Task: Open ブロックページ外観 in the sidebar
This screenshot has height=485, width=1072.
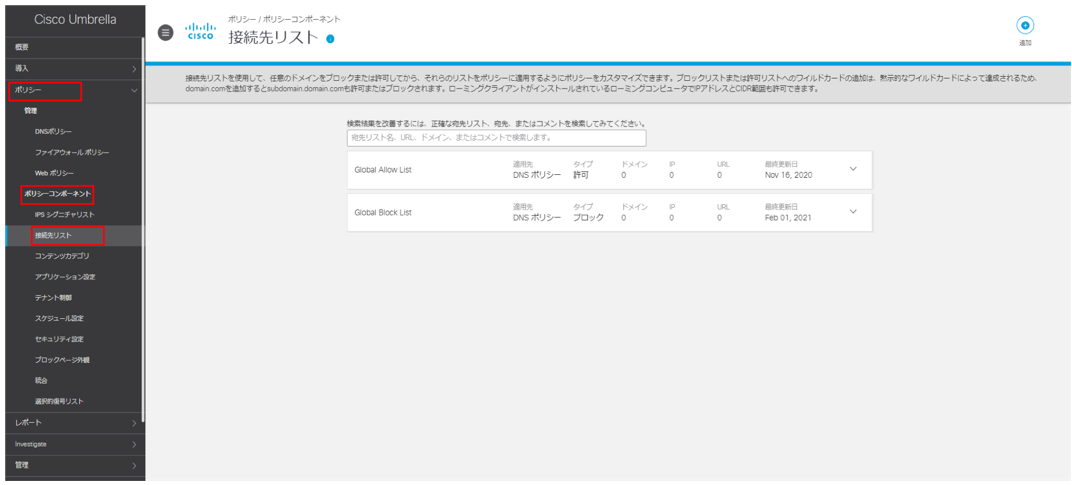Action: point(62,359)
